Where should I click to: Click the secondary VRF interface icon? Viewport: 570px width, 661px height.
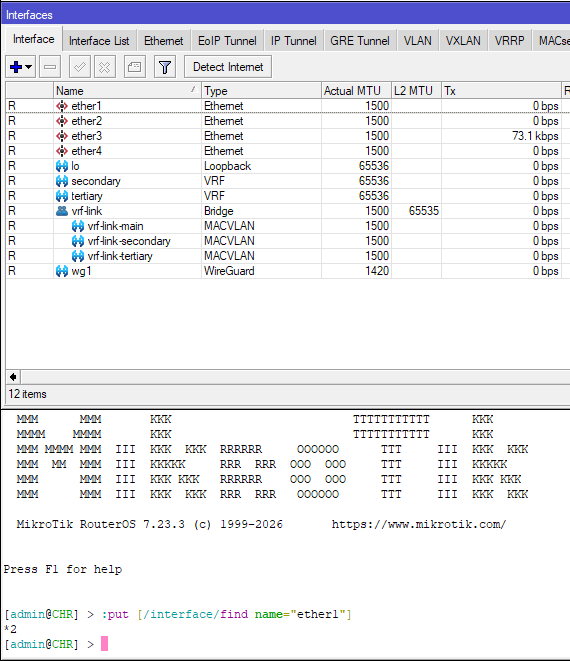pos(62,181)
